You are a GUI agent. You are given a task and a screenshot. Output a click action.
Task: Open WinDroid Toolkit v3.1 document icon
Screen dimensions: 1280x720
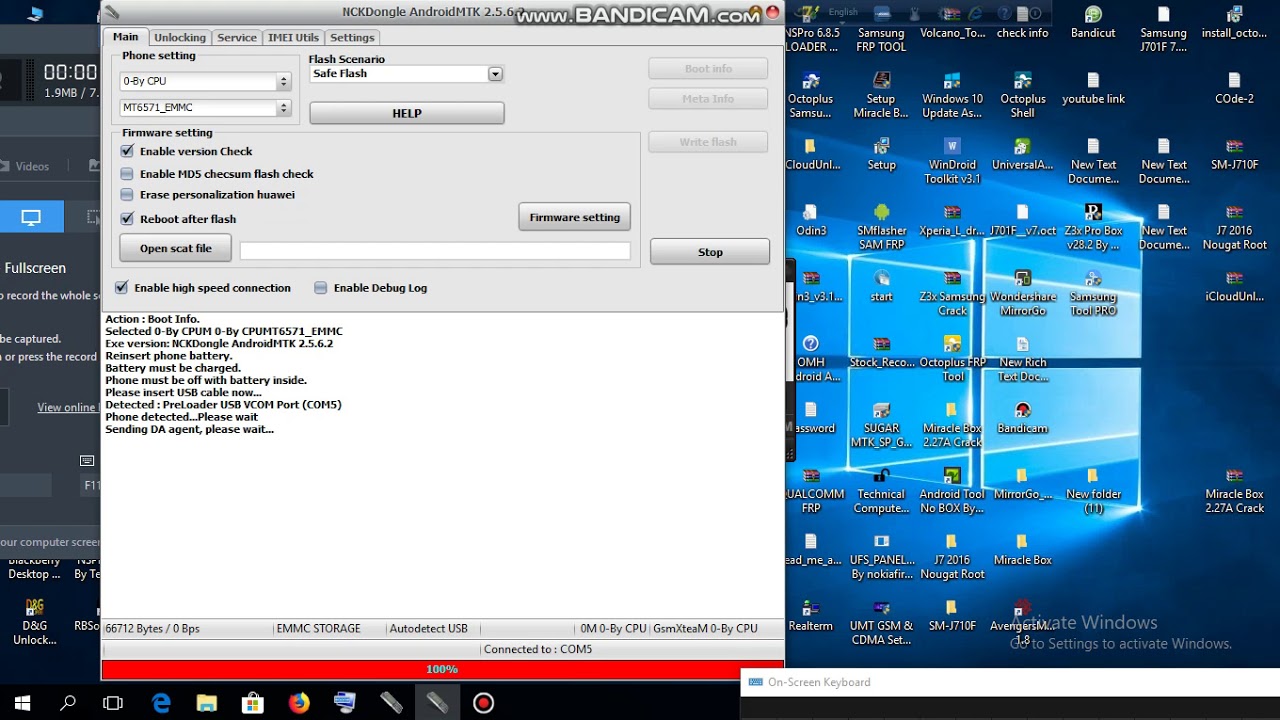click(952, 161)
